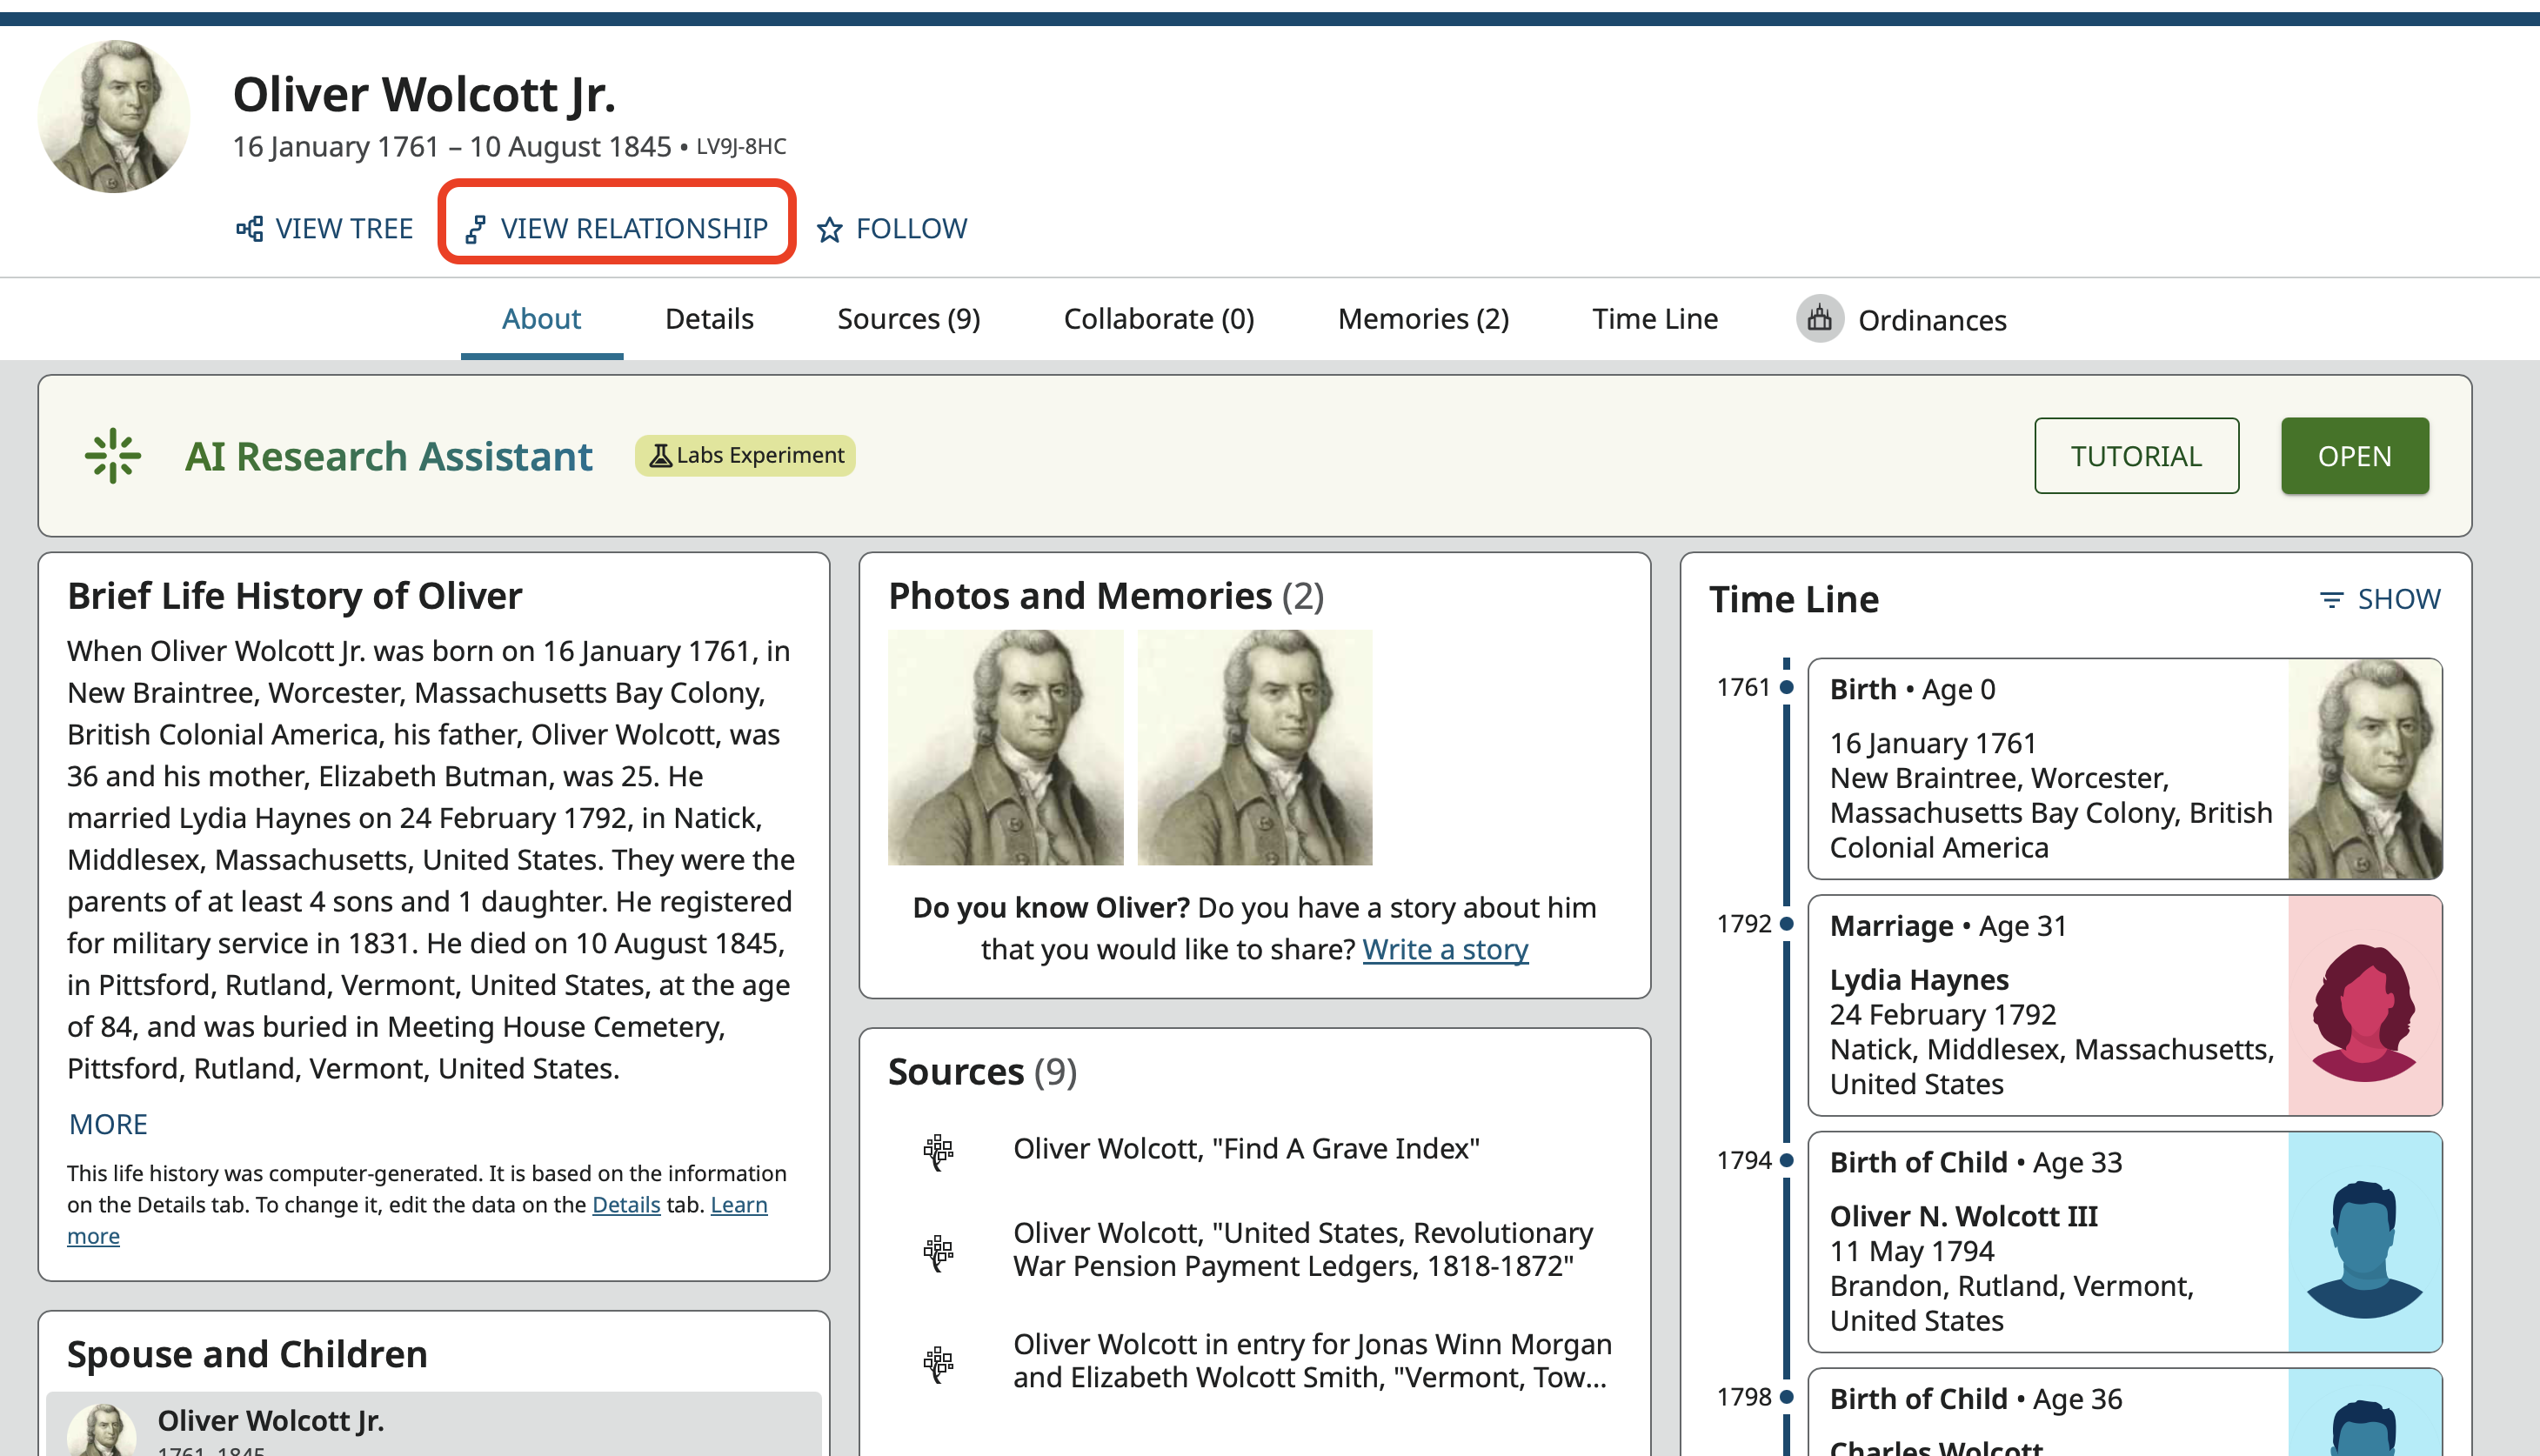This screenshot has width=2540, height=1456.
Task: Click Oliver Wolcott Jr. in Spouse and Children
Action: click(x=270, y=1420)
